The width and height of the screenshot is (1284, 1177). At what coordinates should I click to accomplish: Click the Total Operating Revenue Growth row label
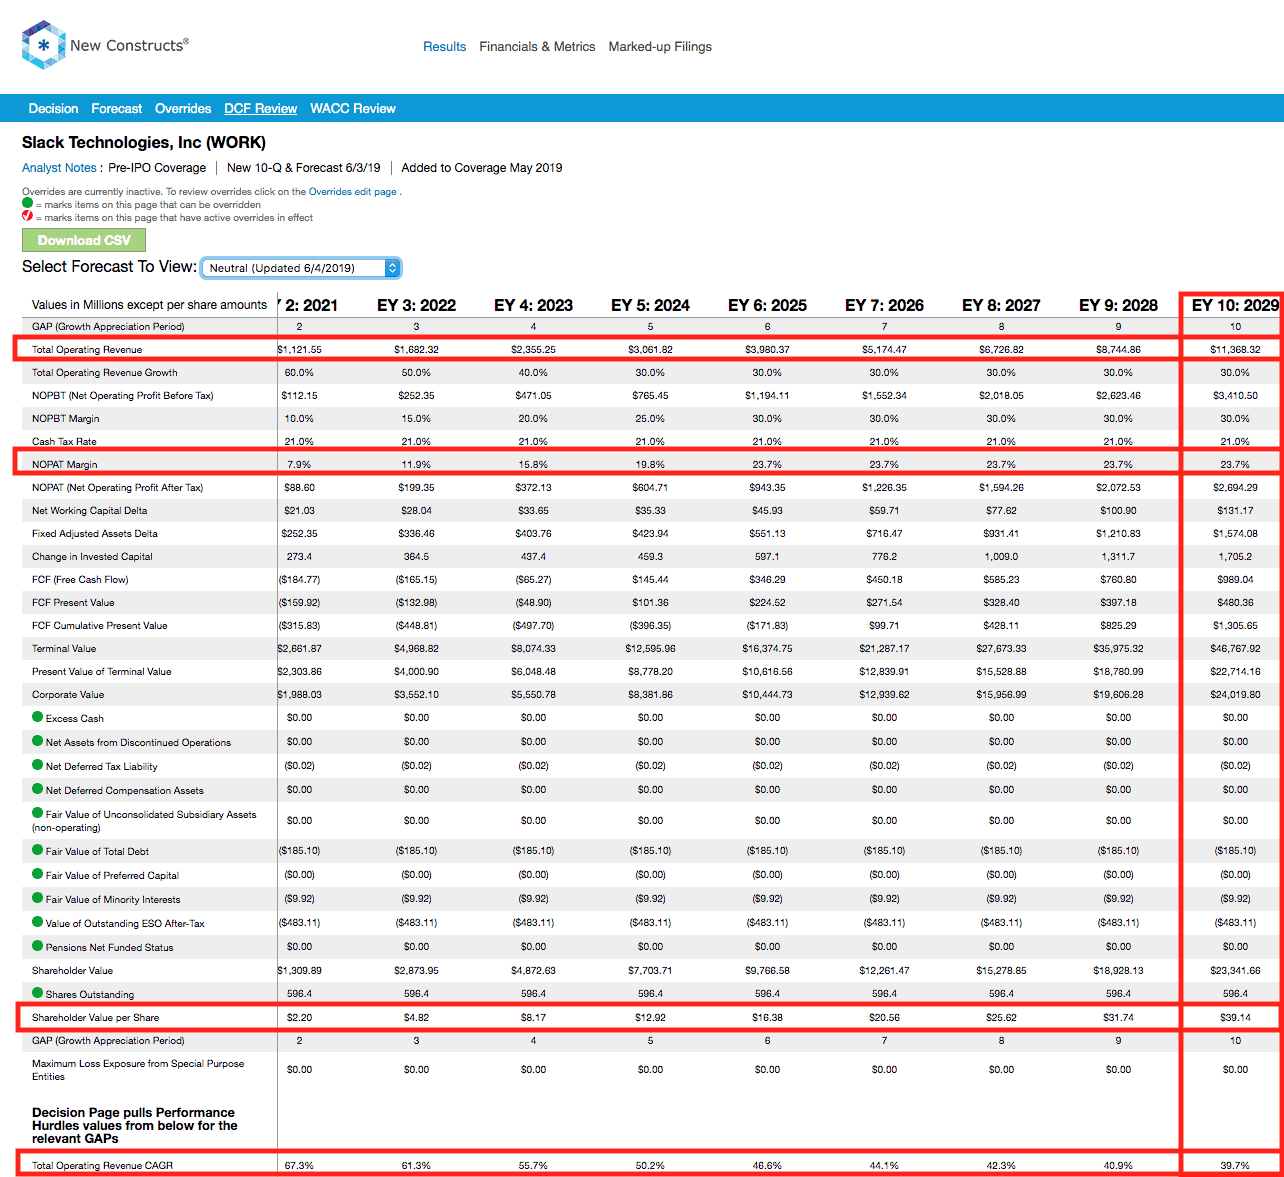105,373
